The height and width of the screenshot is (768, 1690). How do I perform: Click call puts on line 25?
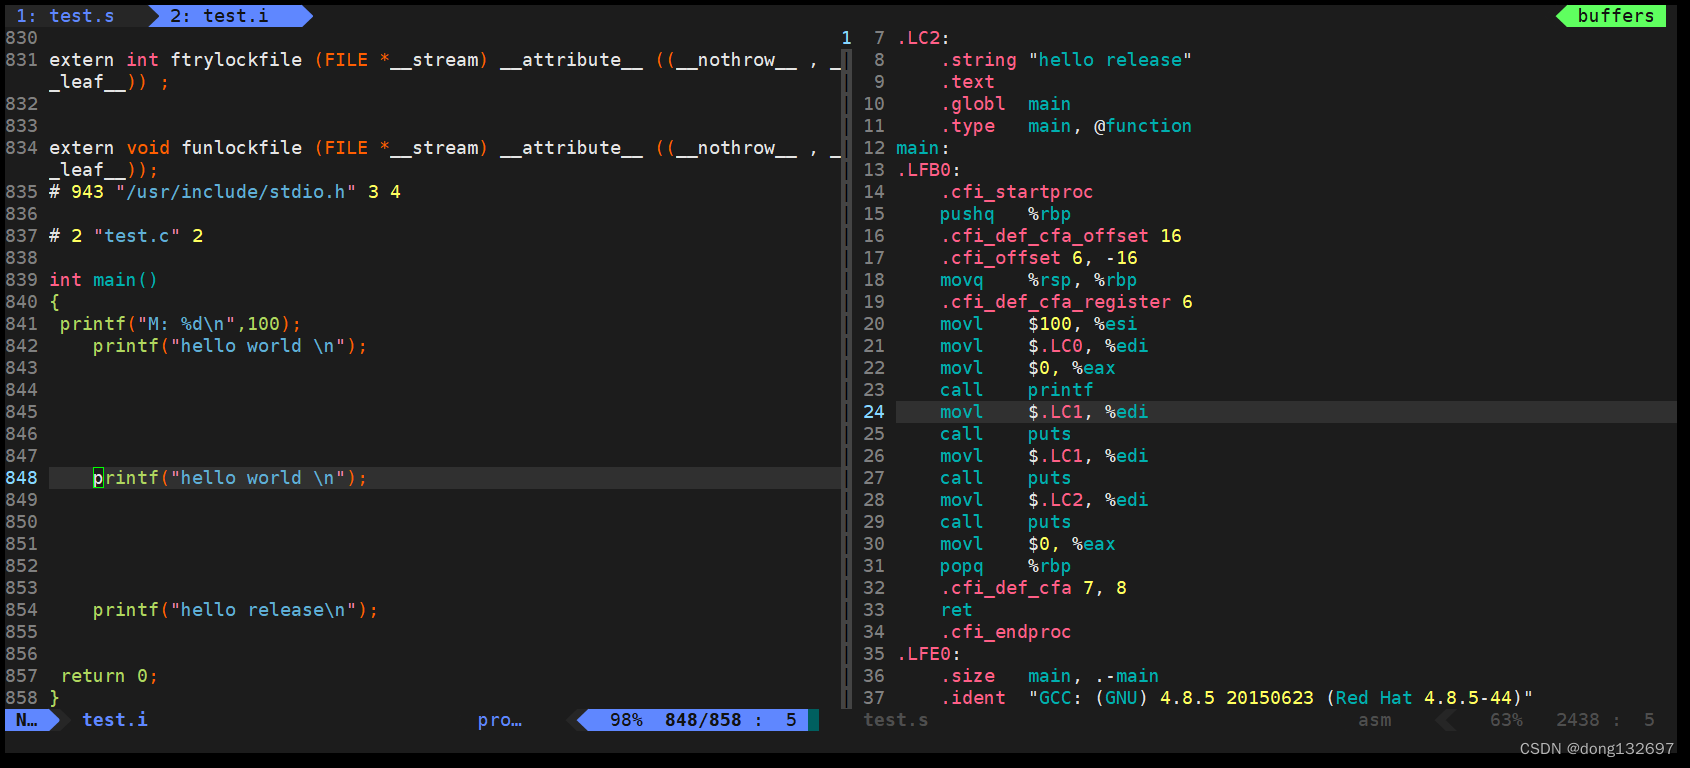click(1005, 434)
